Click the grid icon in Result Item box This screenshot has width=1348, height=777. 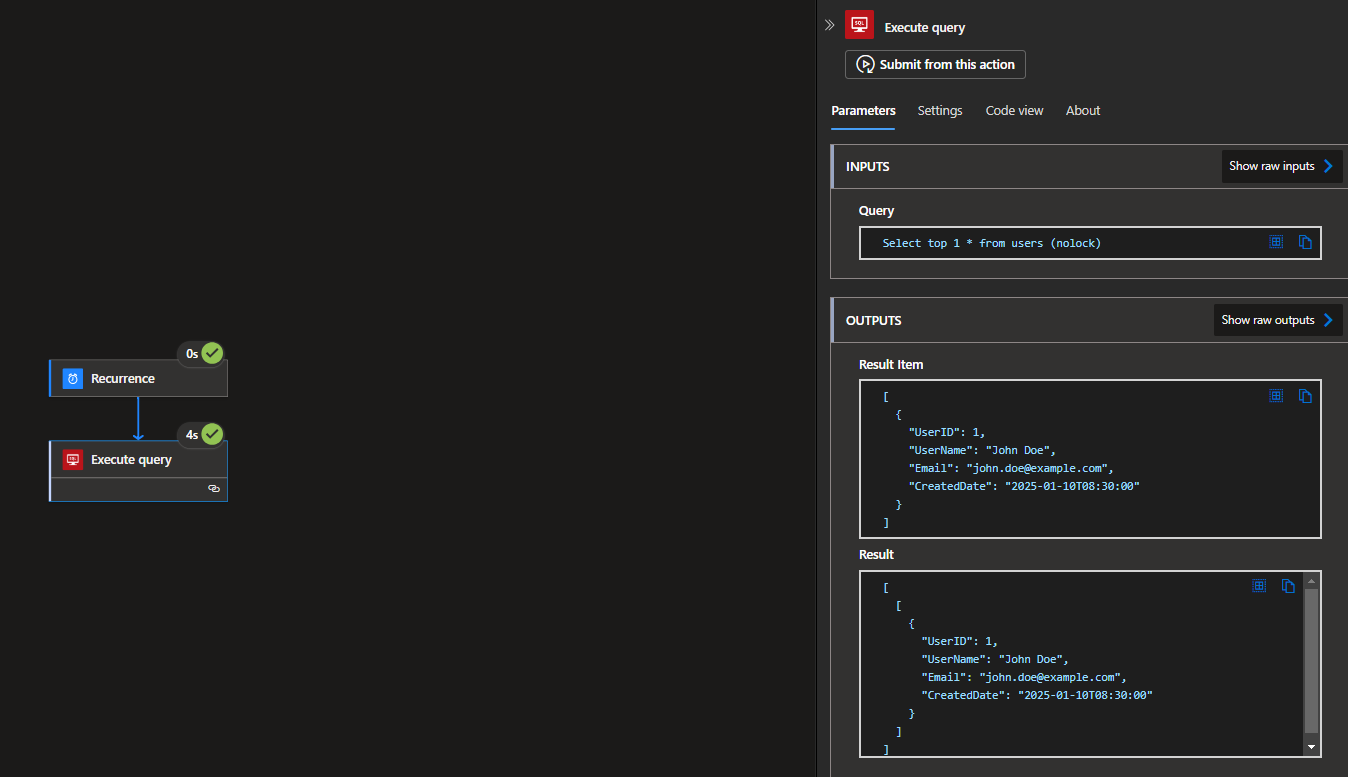pyautogui.click(x=1276, y=396)
